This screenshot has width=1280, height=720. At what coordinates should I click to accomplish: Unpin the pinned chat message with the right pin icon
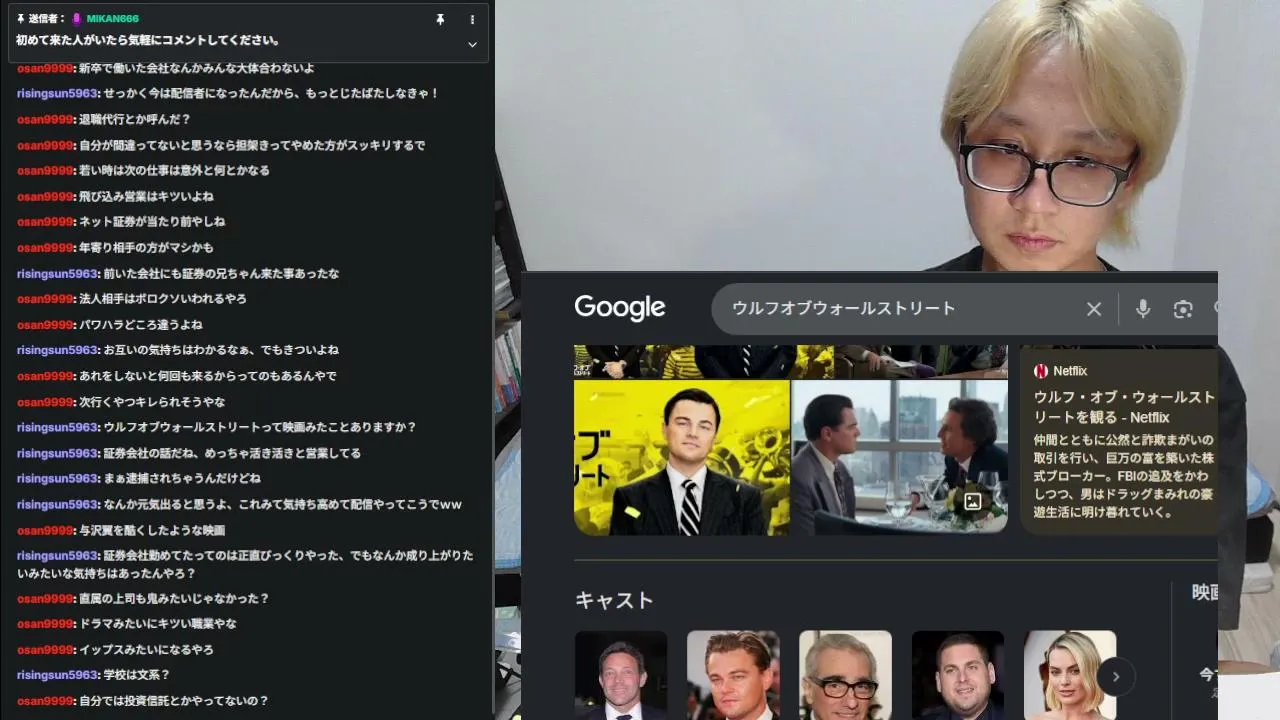440,19
